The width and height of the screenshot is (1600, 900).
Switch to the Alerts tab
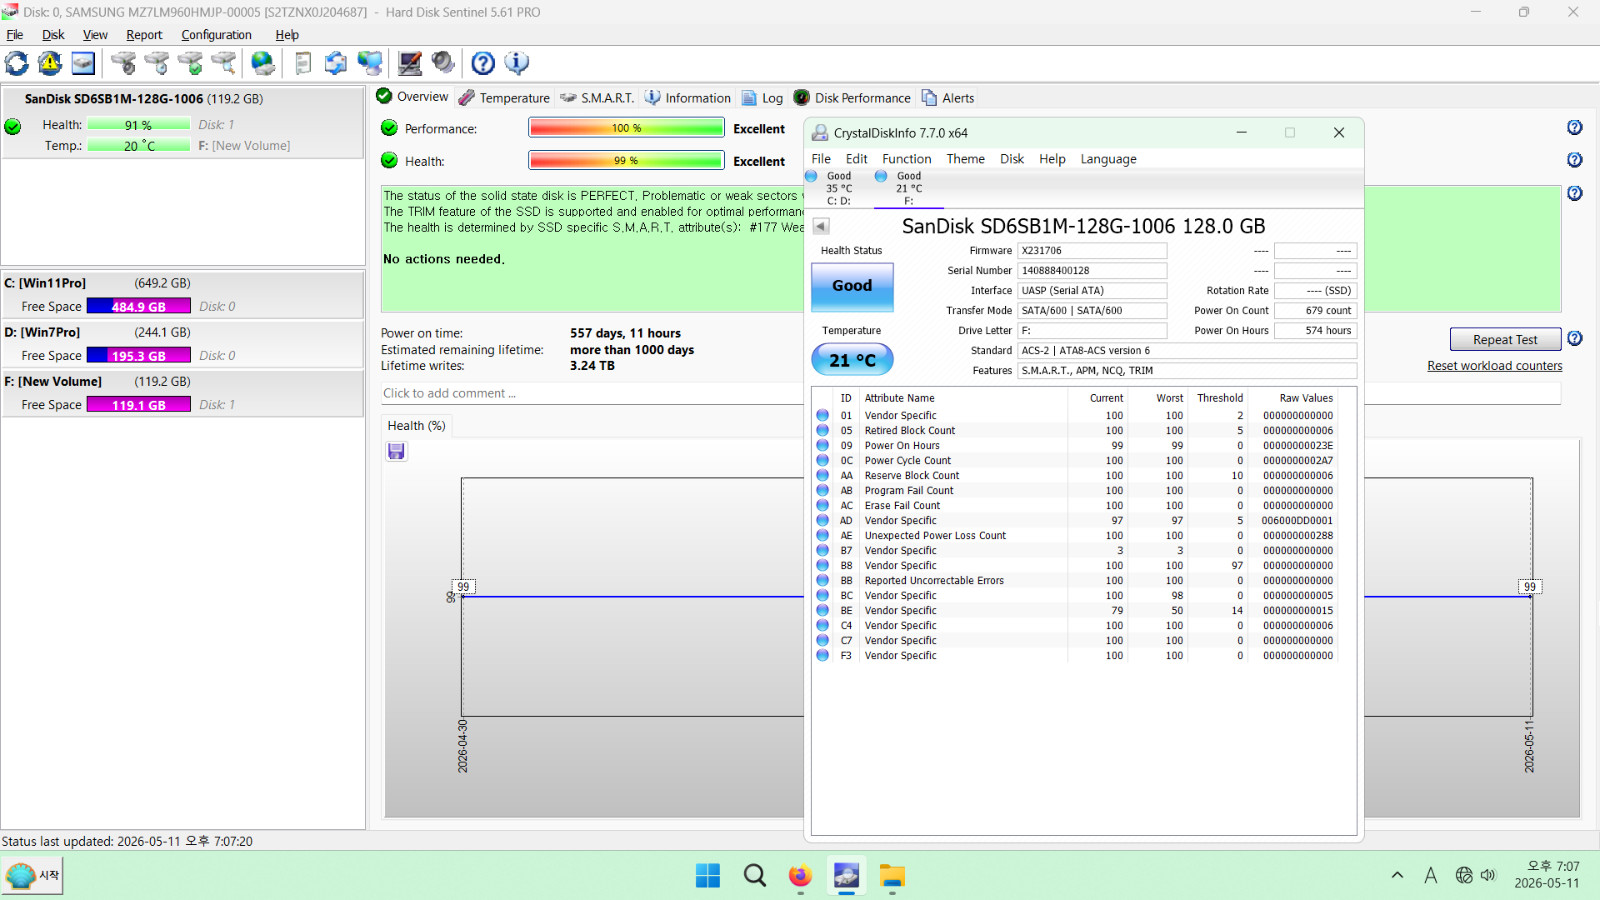[948, 98]
